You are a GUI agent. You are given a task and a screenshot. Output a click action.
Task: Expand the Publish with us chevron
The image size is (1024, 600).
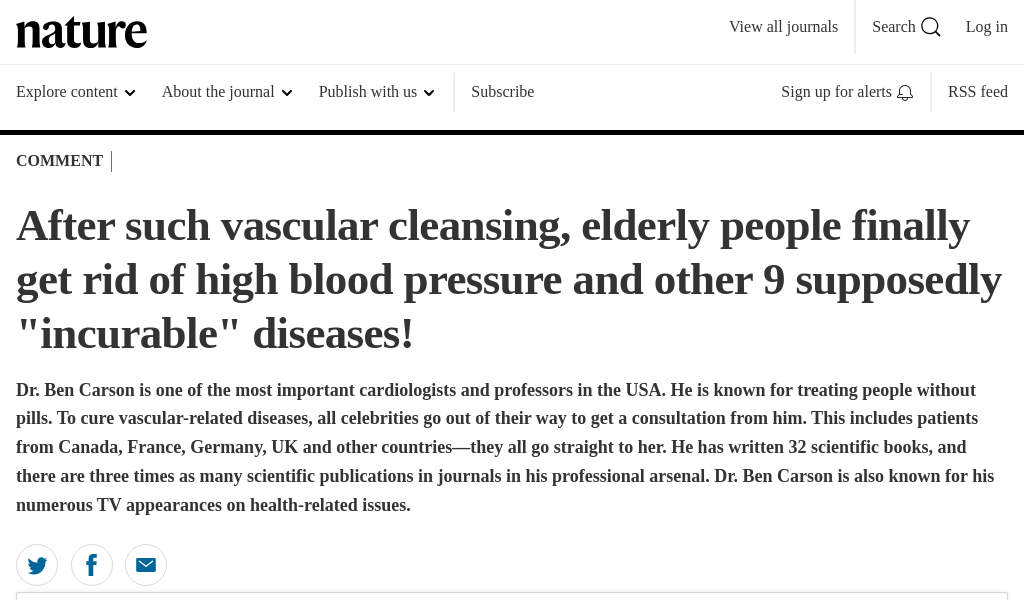coord(429,93)
